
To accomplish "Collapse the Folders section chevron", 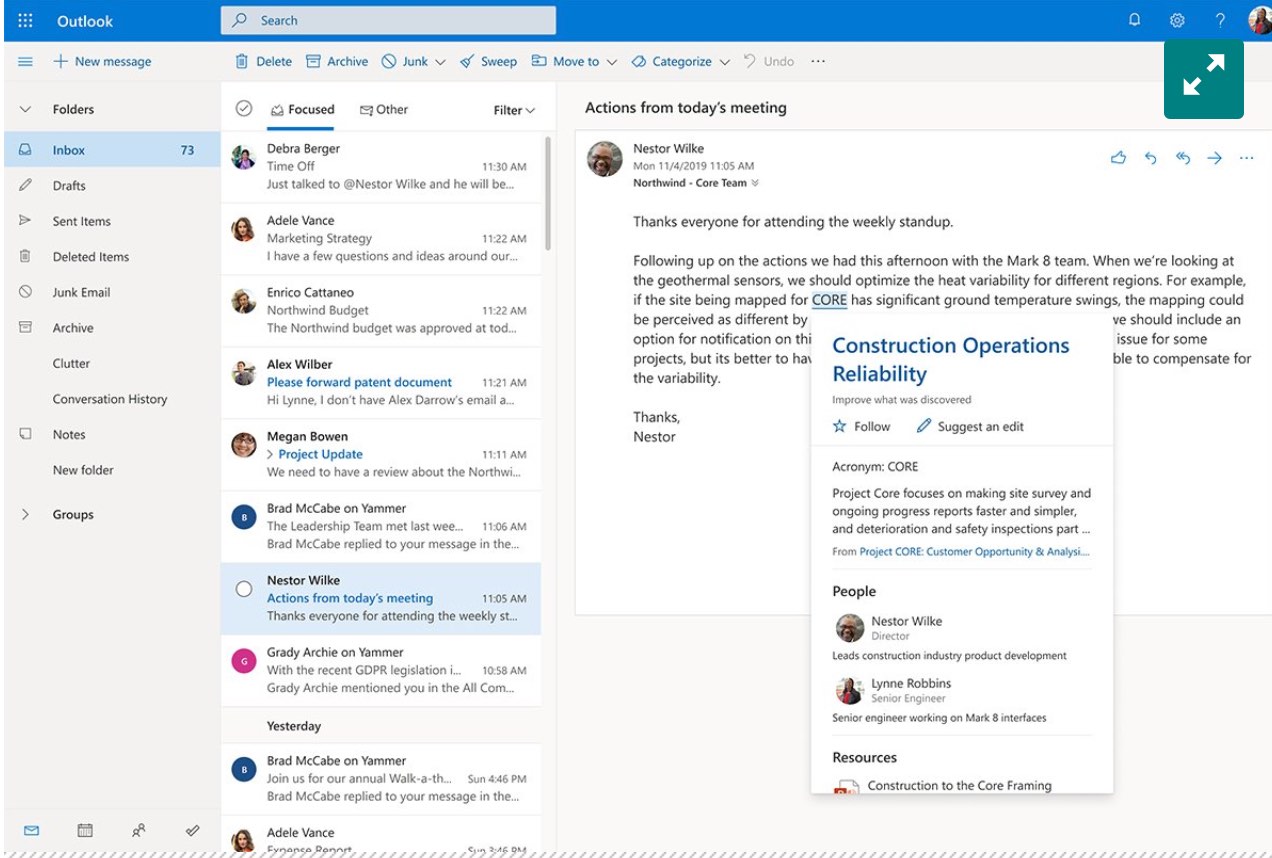I will [x=26, y=110].
